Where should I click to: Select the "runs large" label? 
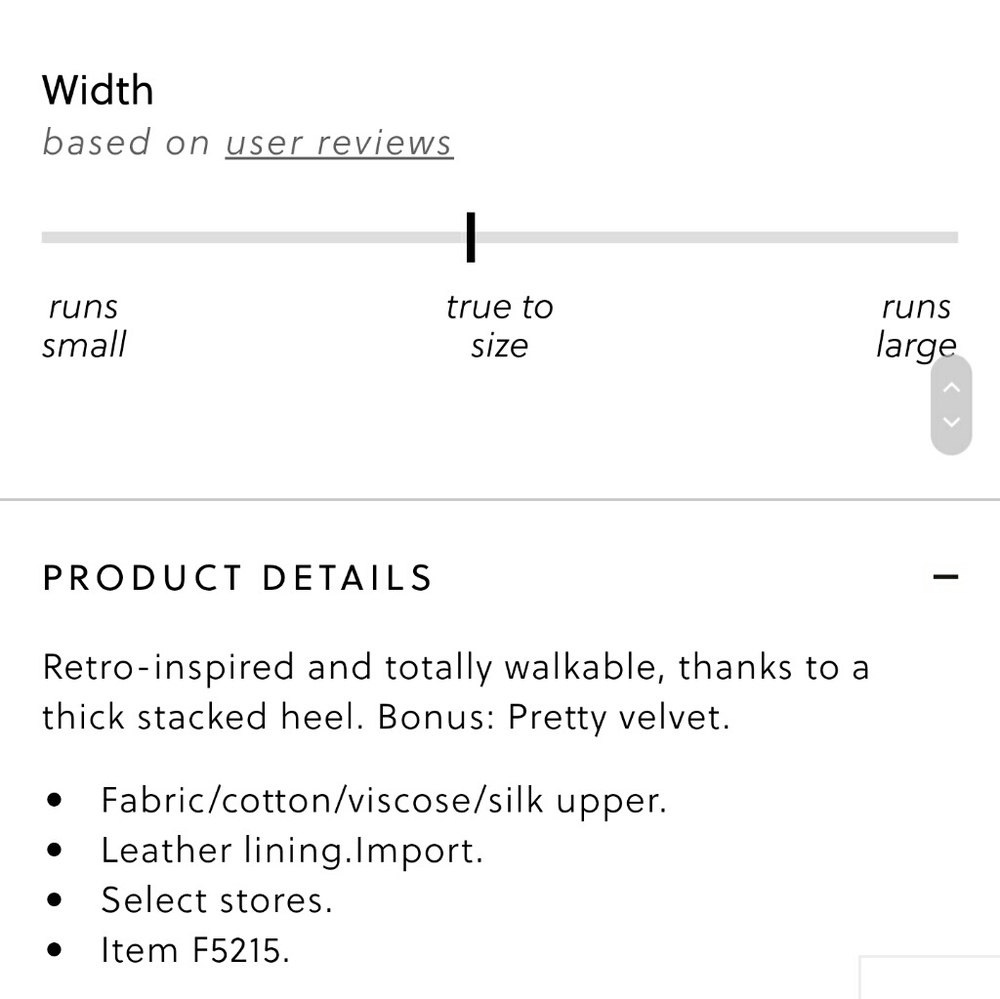[x=915, y=326]
